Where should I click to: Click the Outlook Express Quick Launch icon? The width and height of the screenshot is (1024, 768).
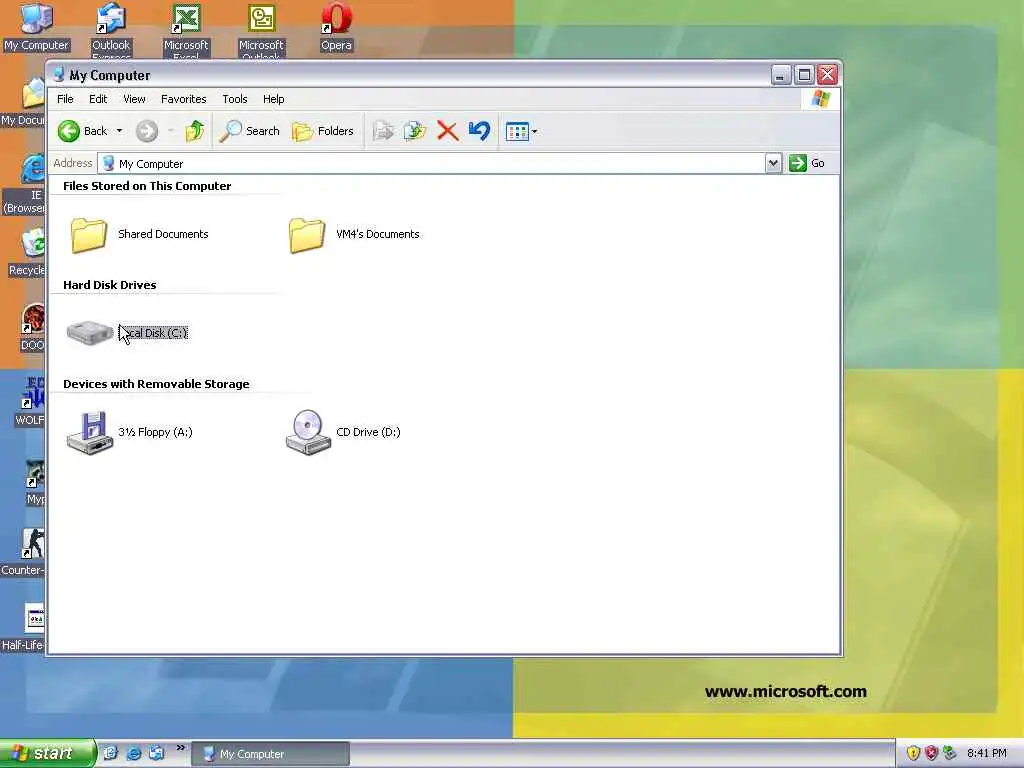tap(157, 754)
